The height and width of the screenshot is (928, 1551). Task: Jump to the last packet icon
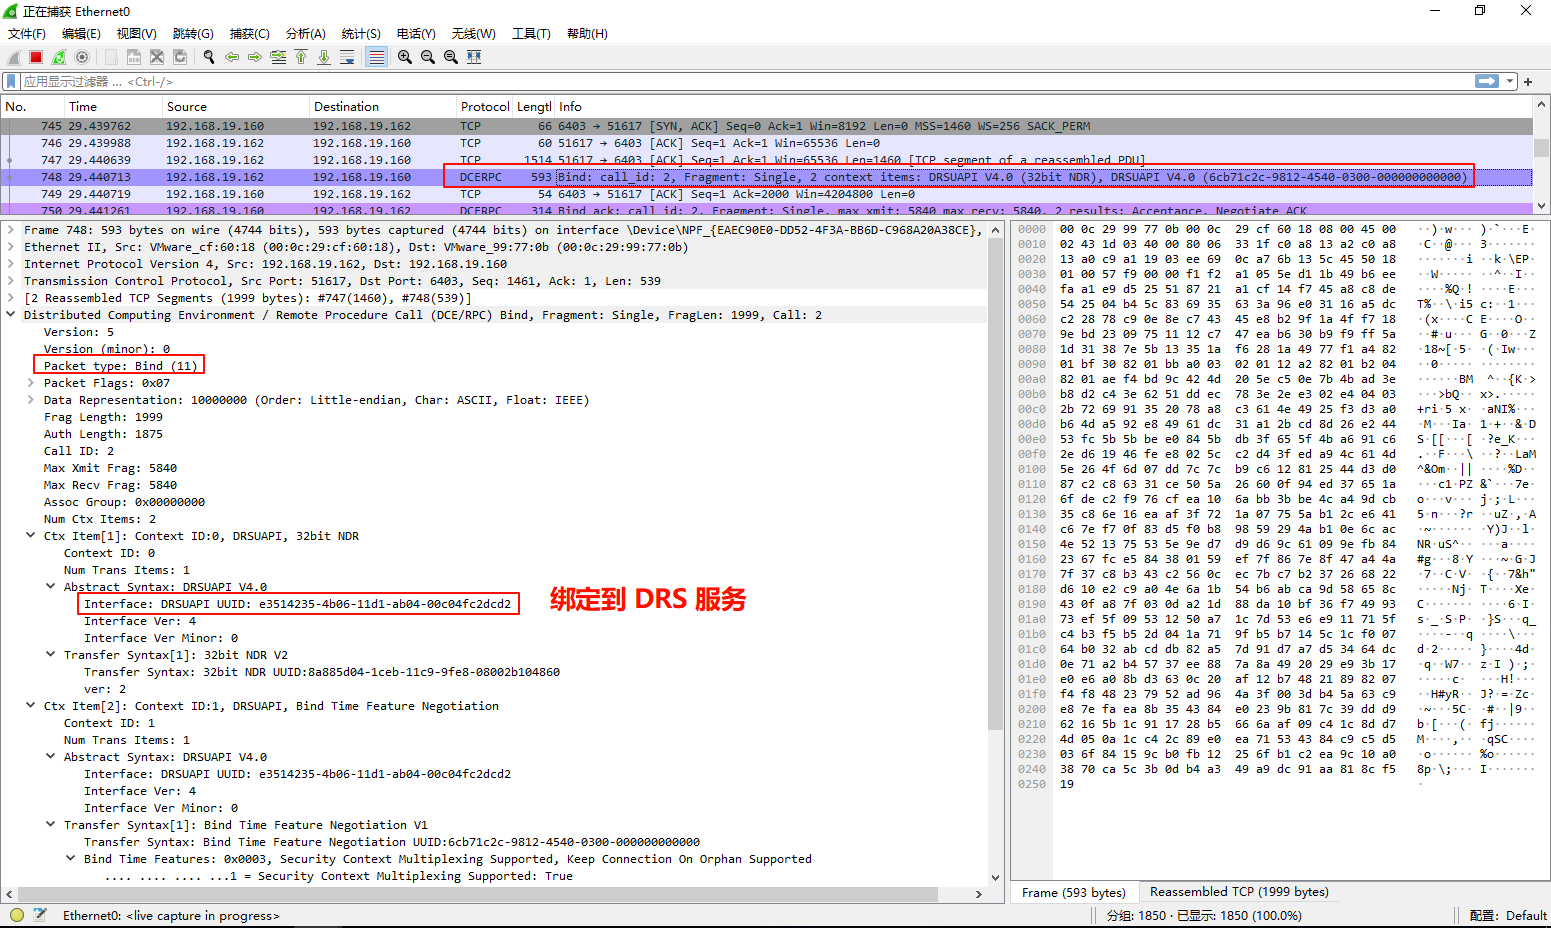[x=324, y=57]
